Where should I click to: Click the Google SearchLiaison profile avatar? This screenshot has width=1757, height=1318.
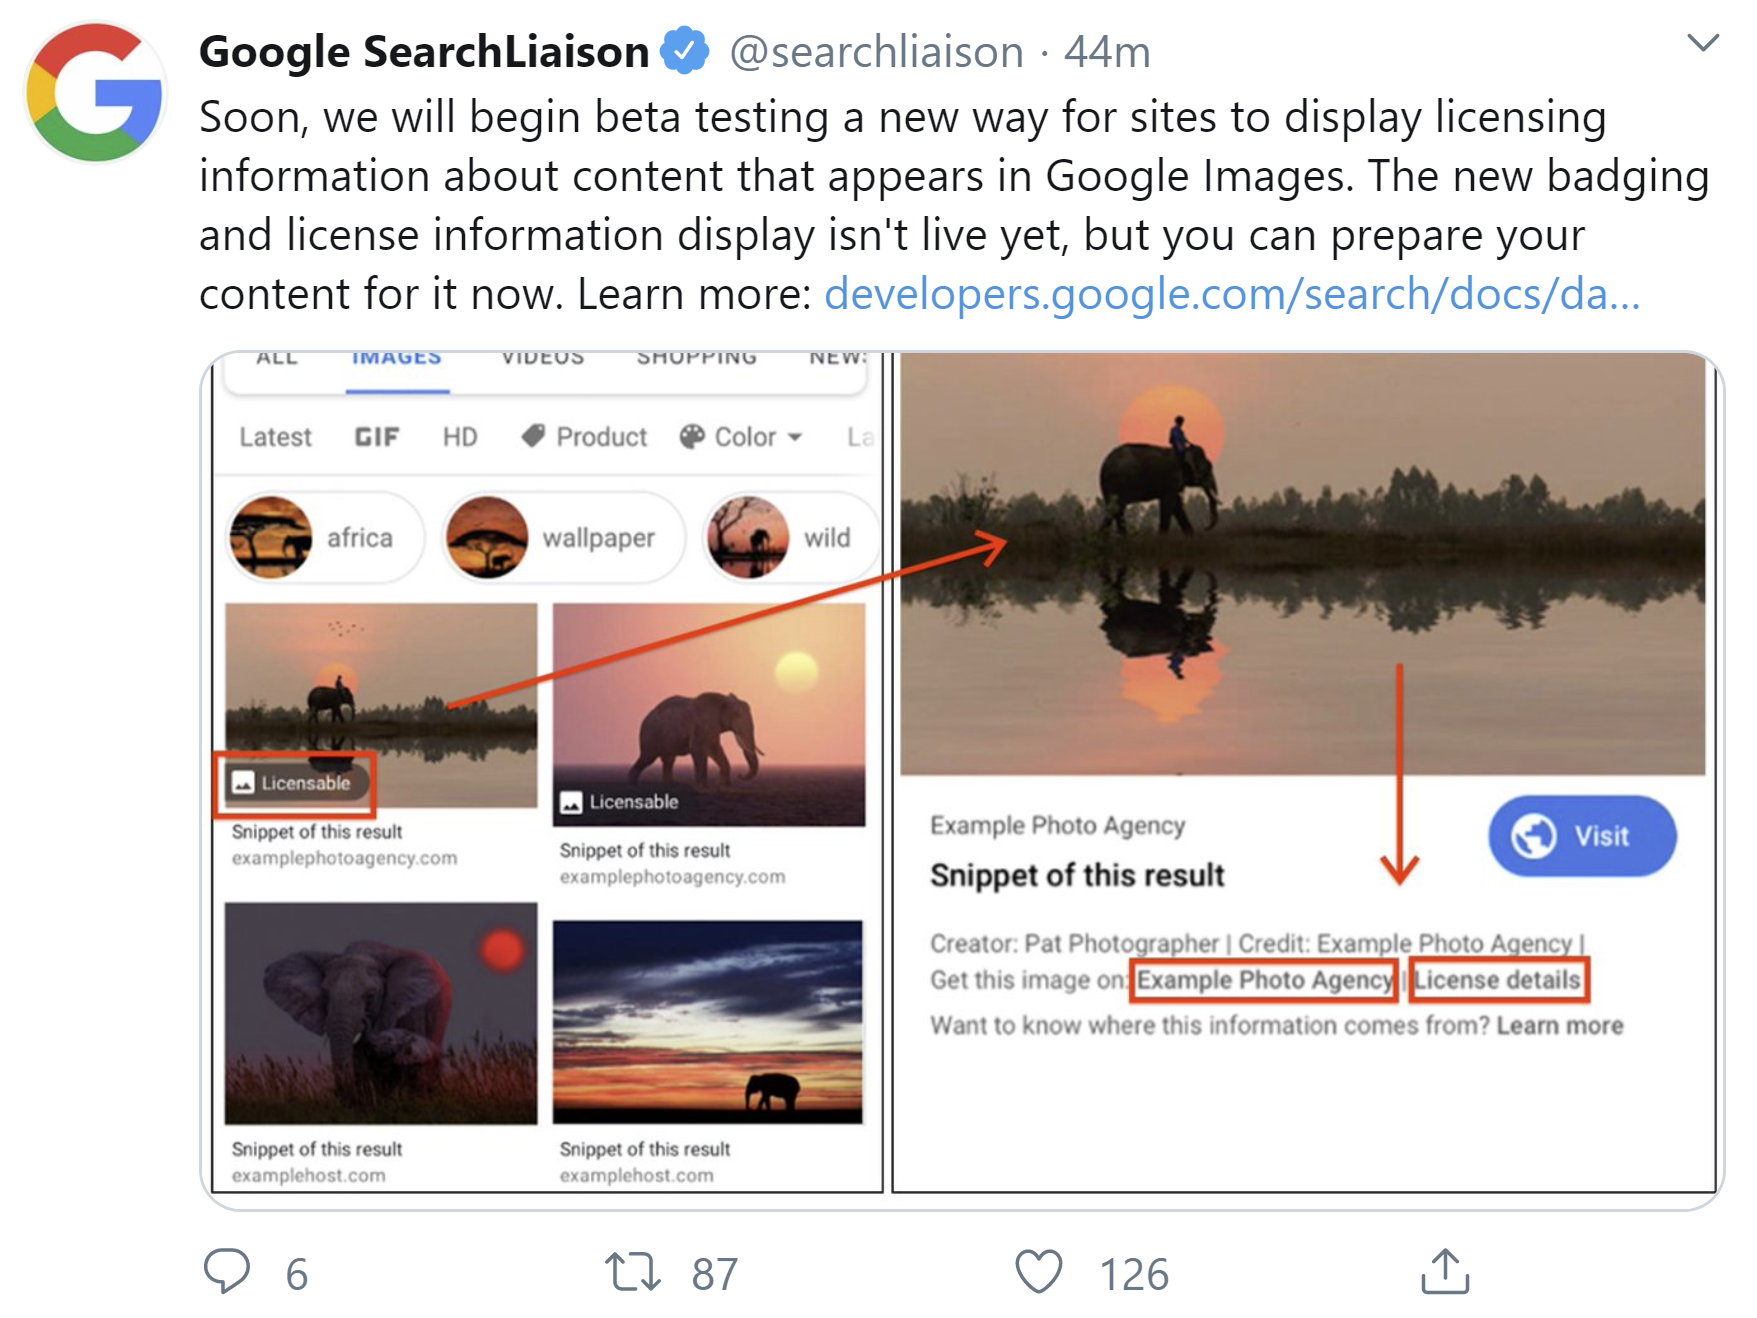95,93
